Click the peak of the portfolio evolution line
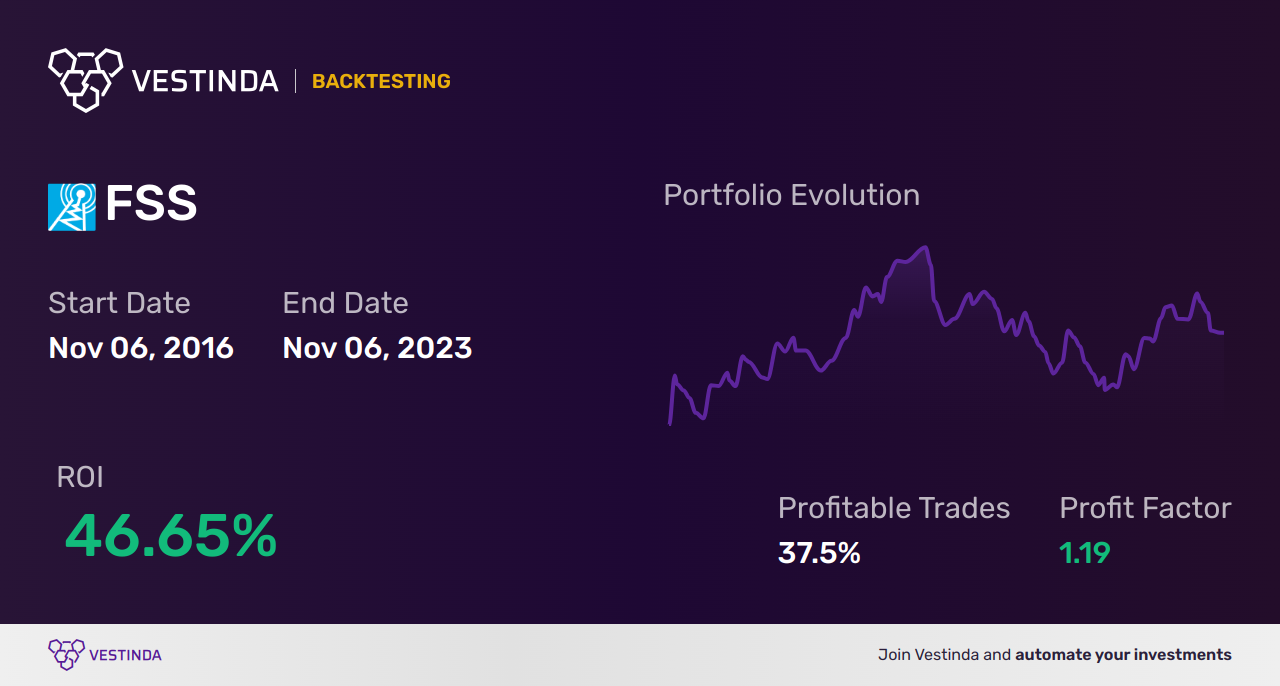Screen dimensions: 1280x686 926,248
